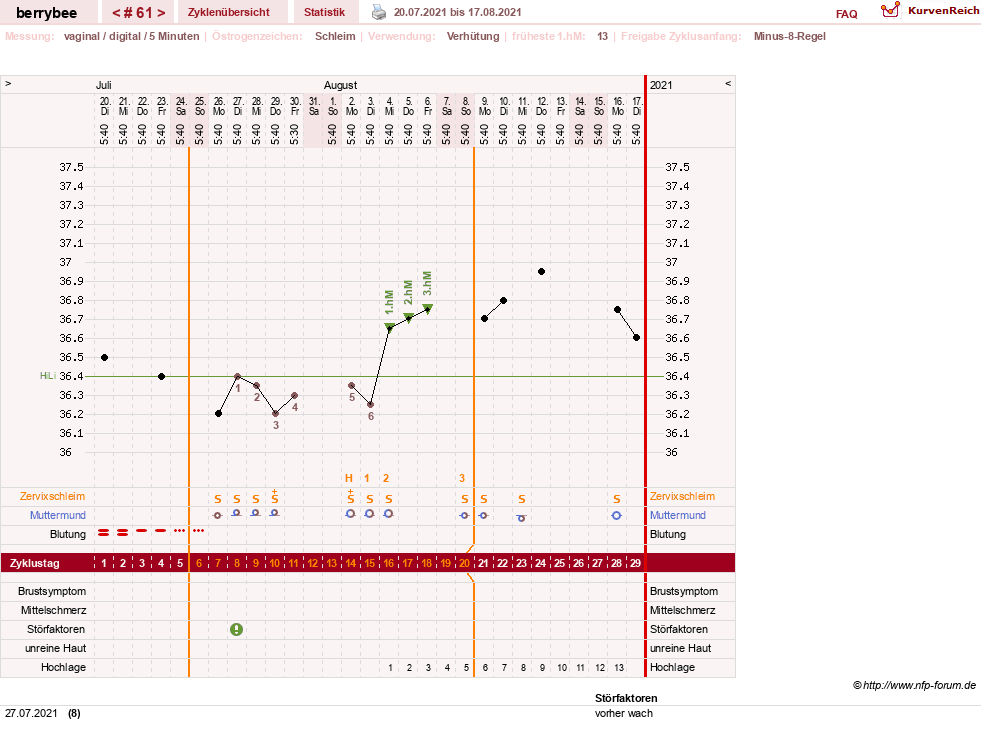This screenshot has width=981, height=737.
Task: Click the bleeding dash on cycle day 4
Action: (x=161, y=531)
